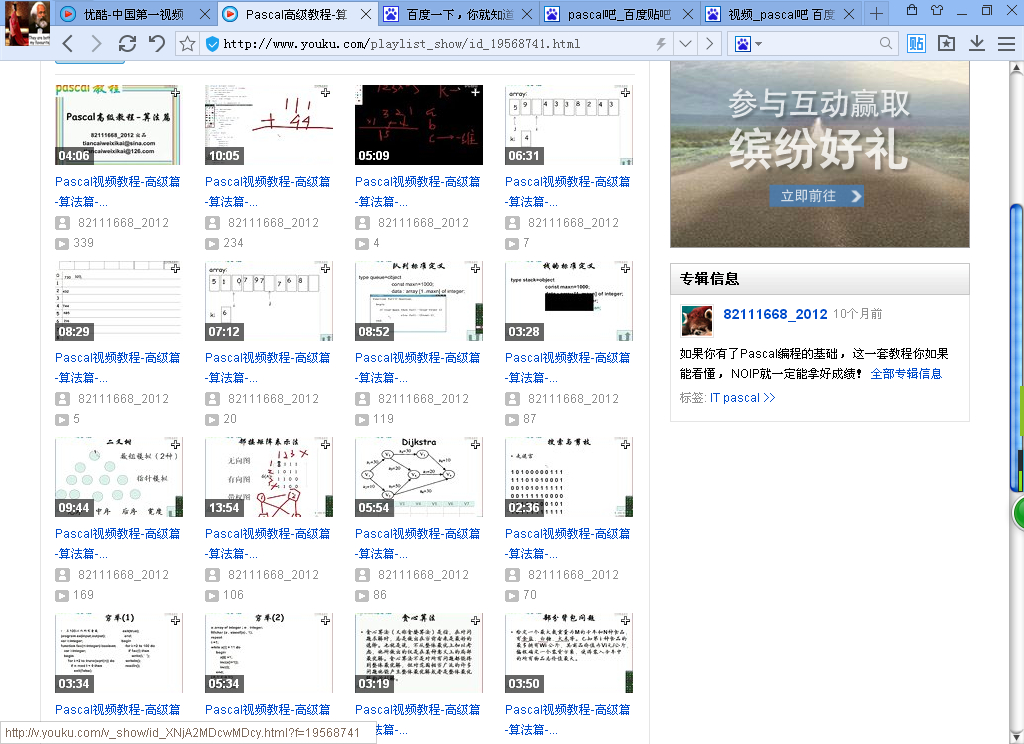Open the browser main menu icon

1006,44
